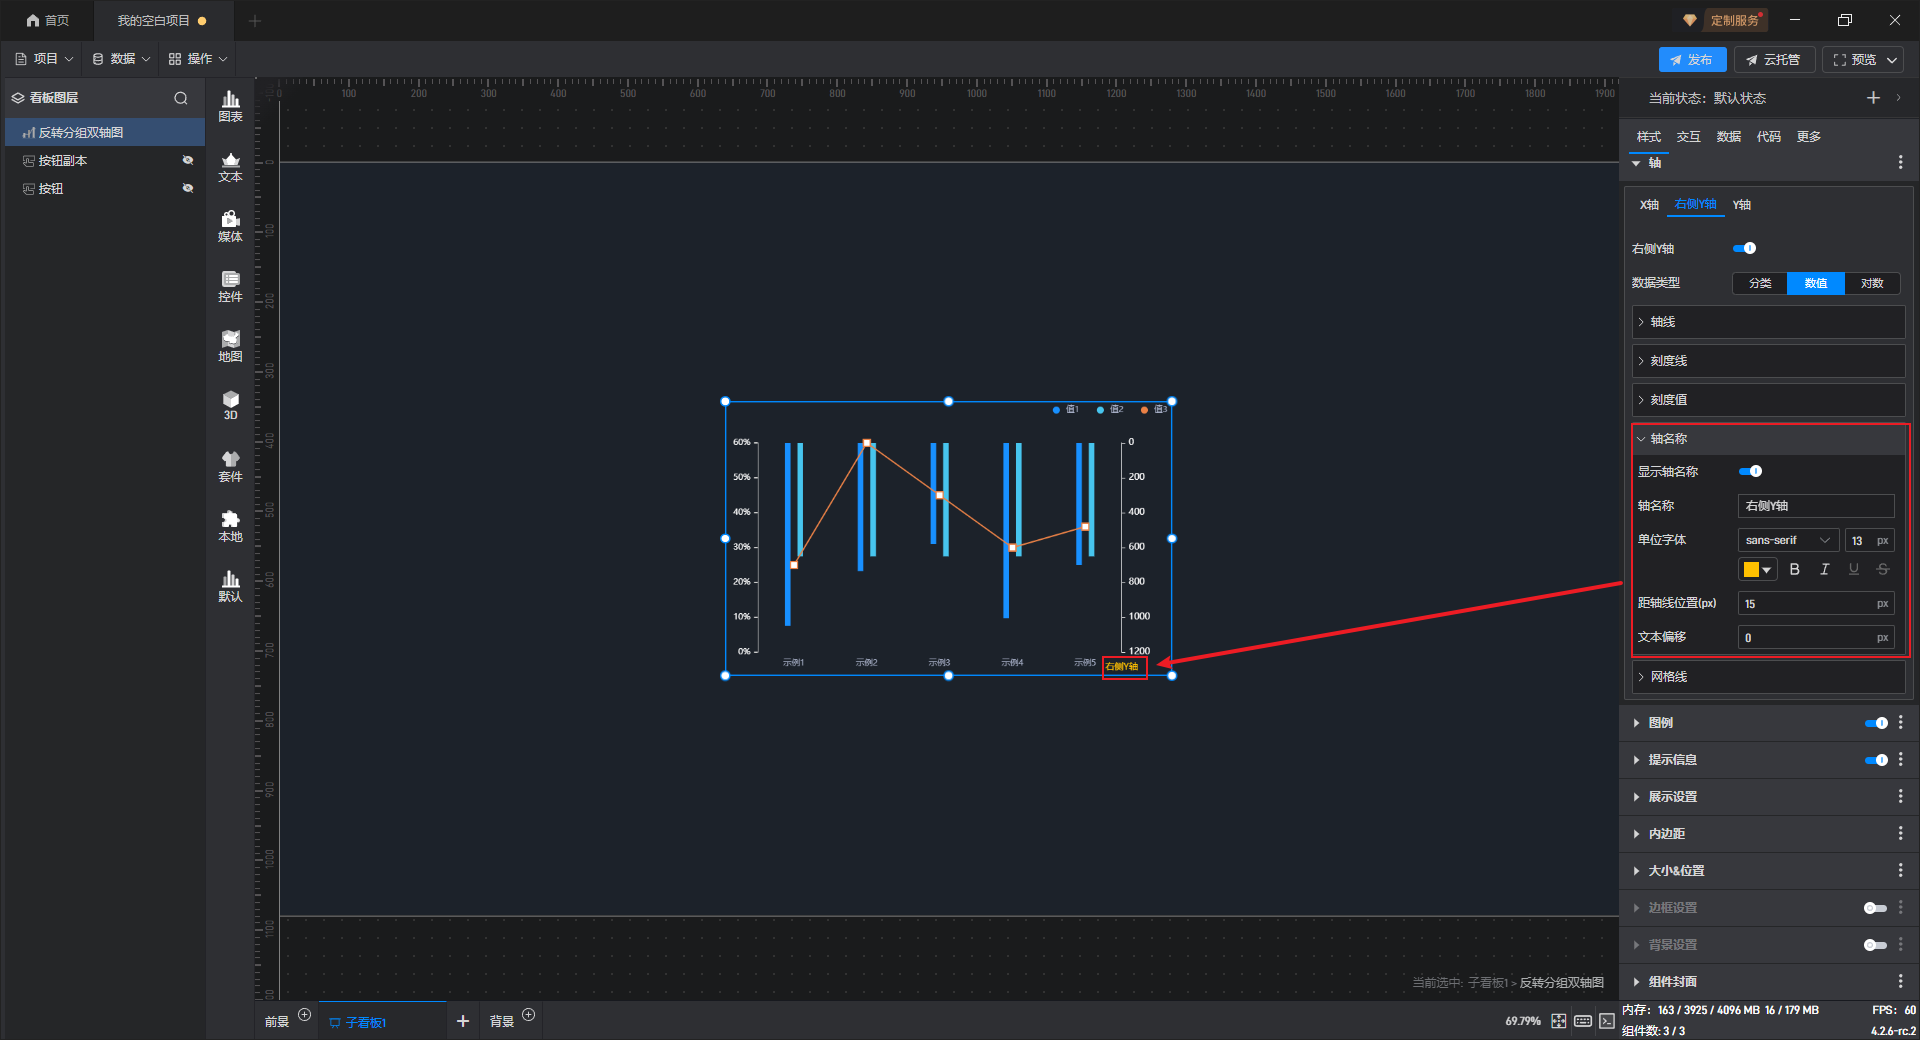The height and width of the screenshot is (1040, 1920).
Task: Click the italic text formatting icon
Action: 1824,569
